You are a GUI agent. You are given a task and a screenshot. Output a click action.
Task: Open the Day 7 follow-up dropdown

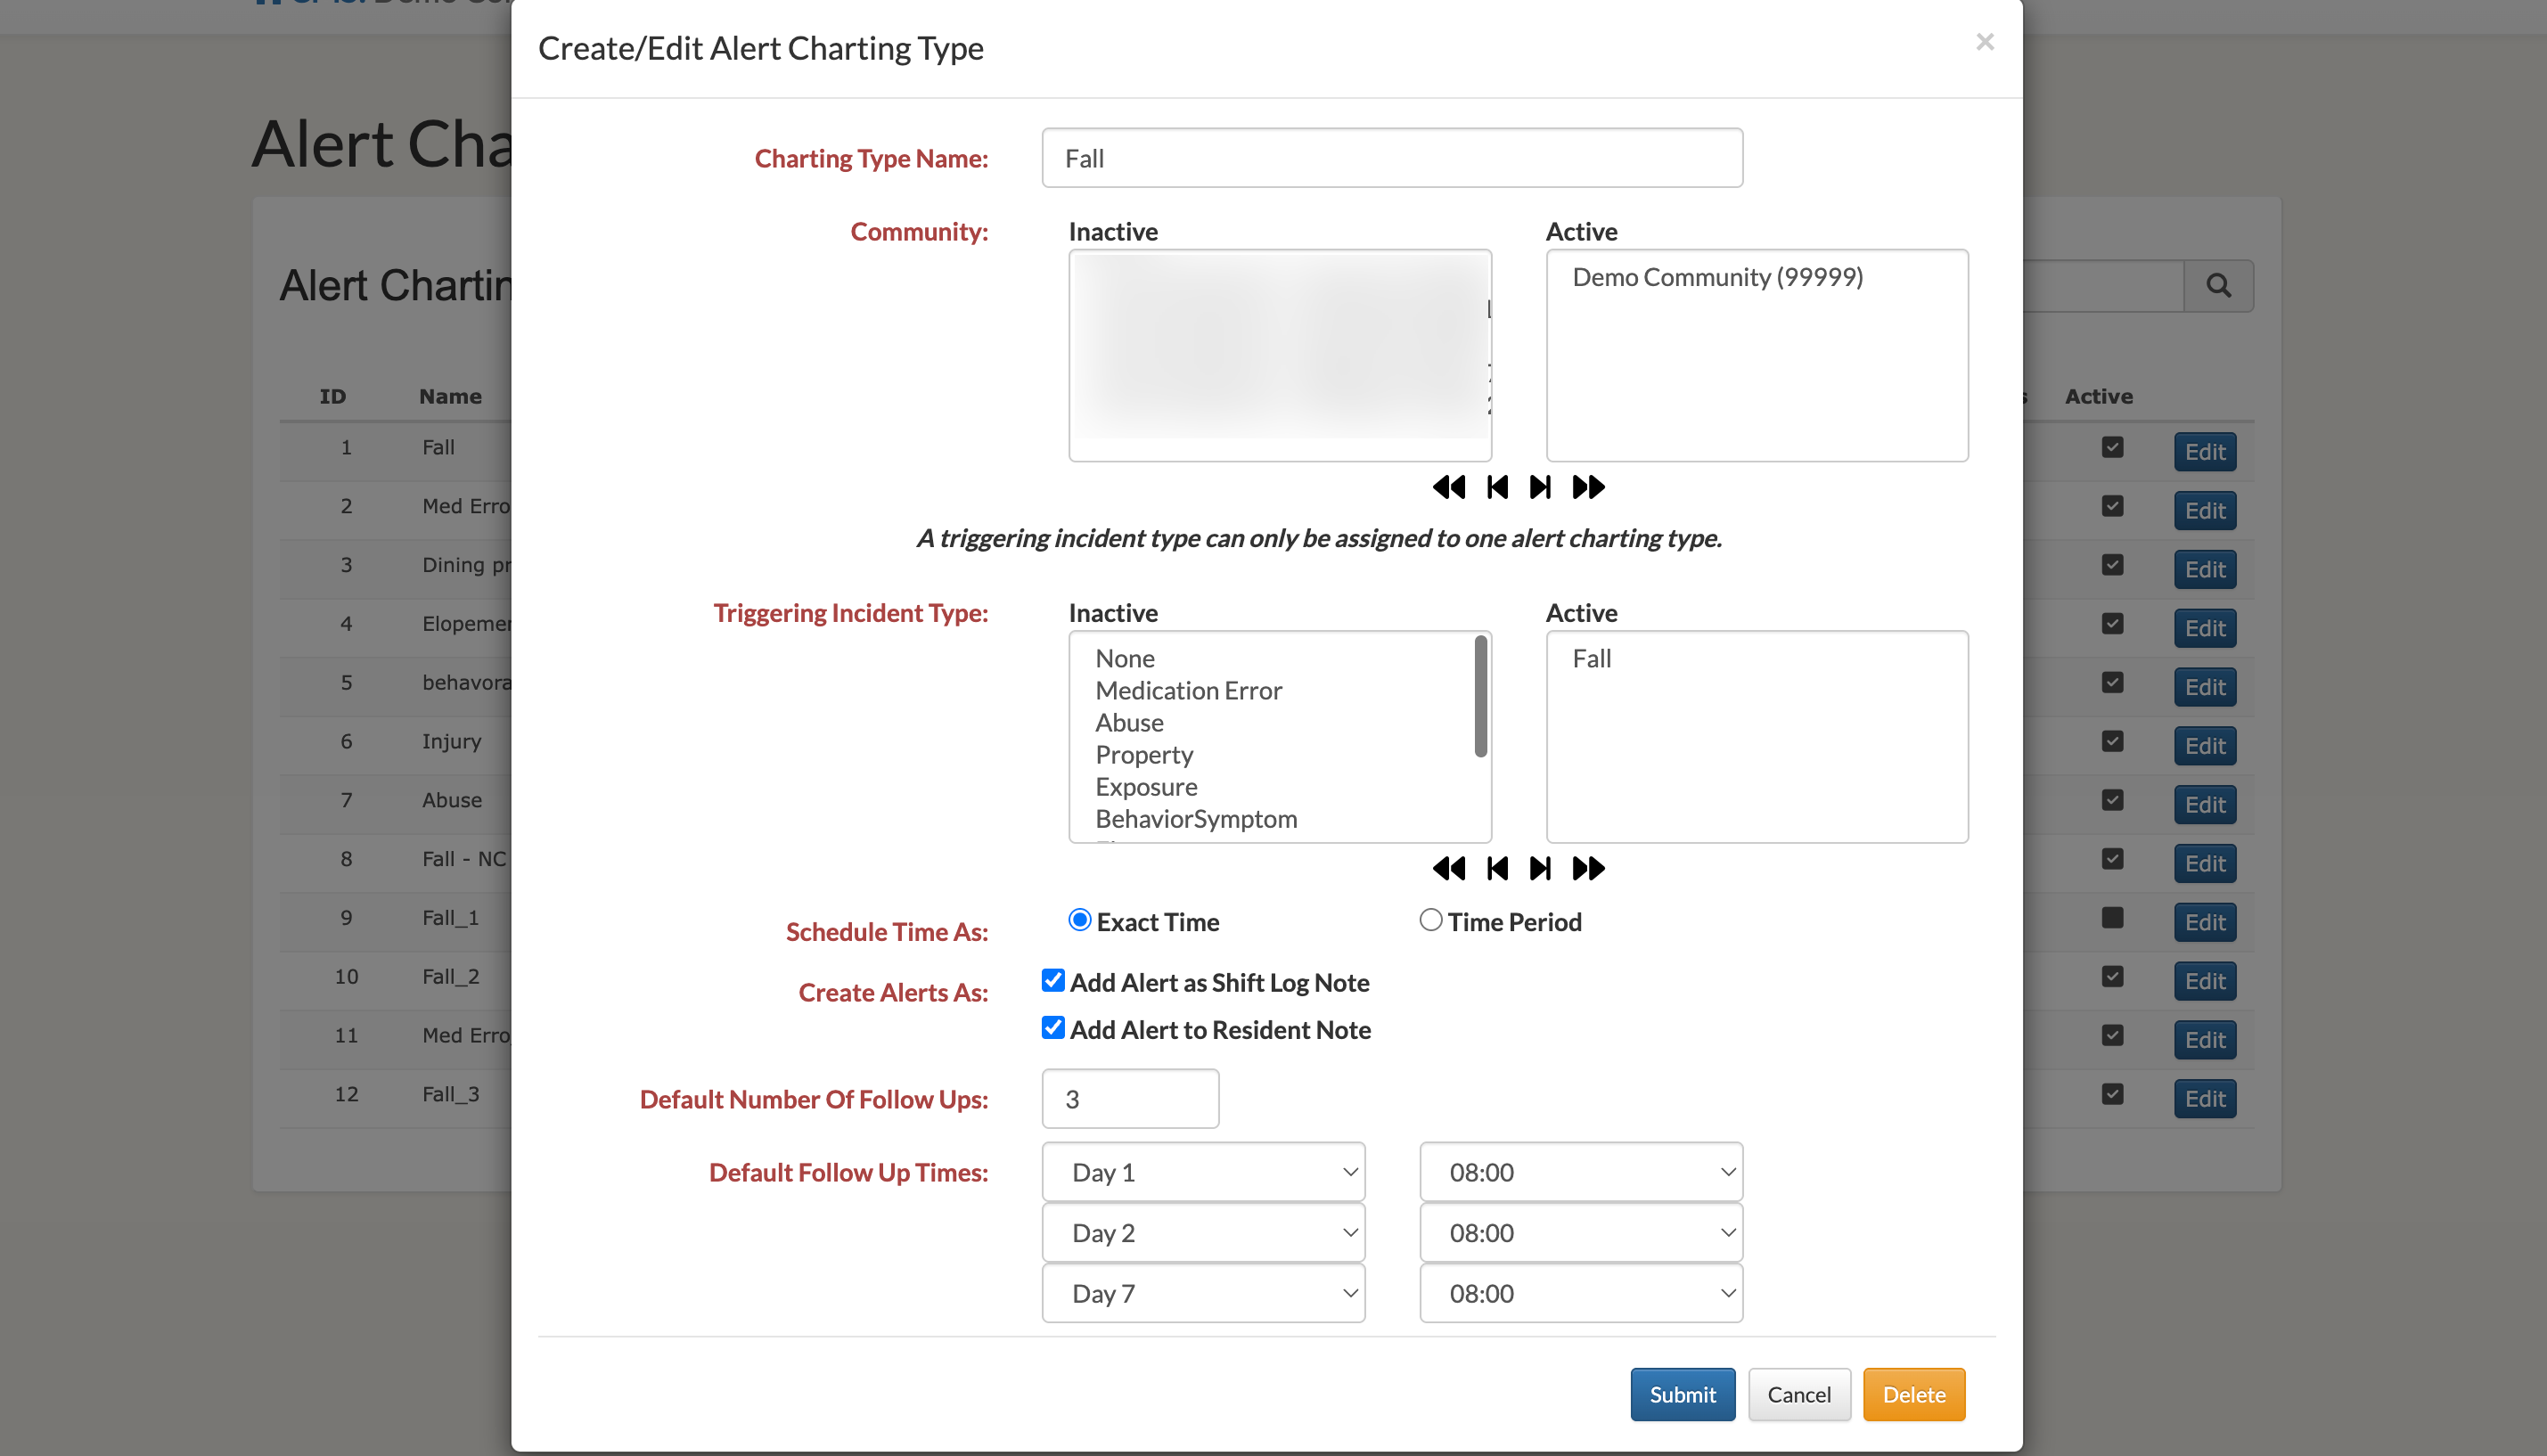tap(1203, 1293)
